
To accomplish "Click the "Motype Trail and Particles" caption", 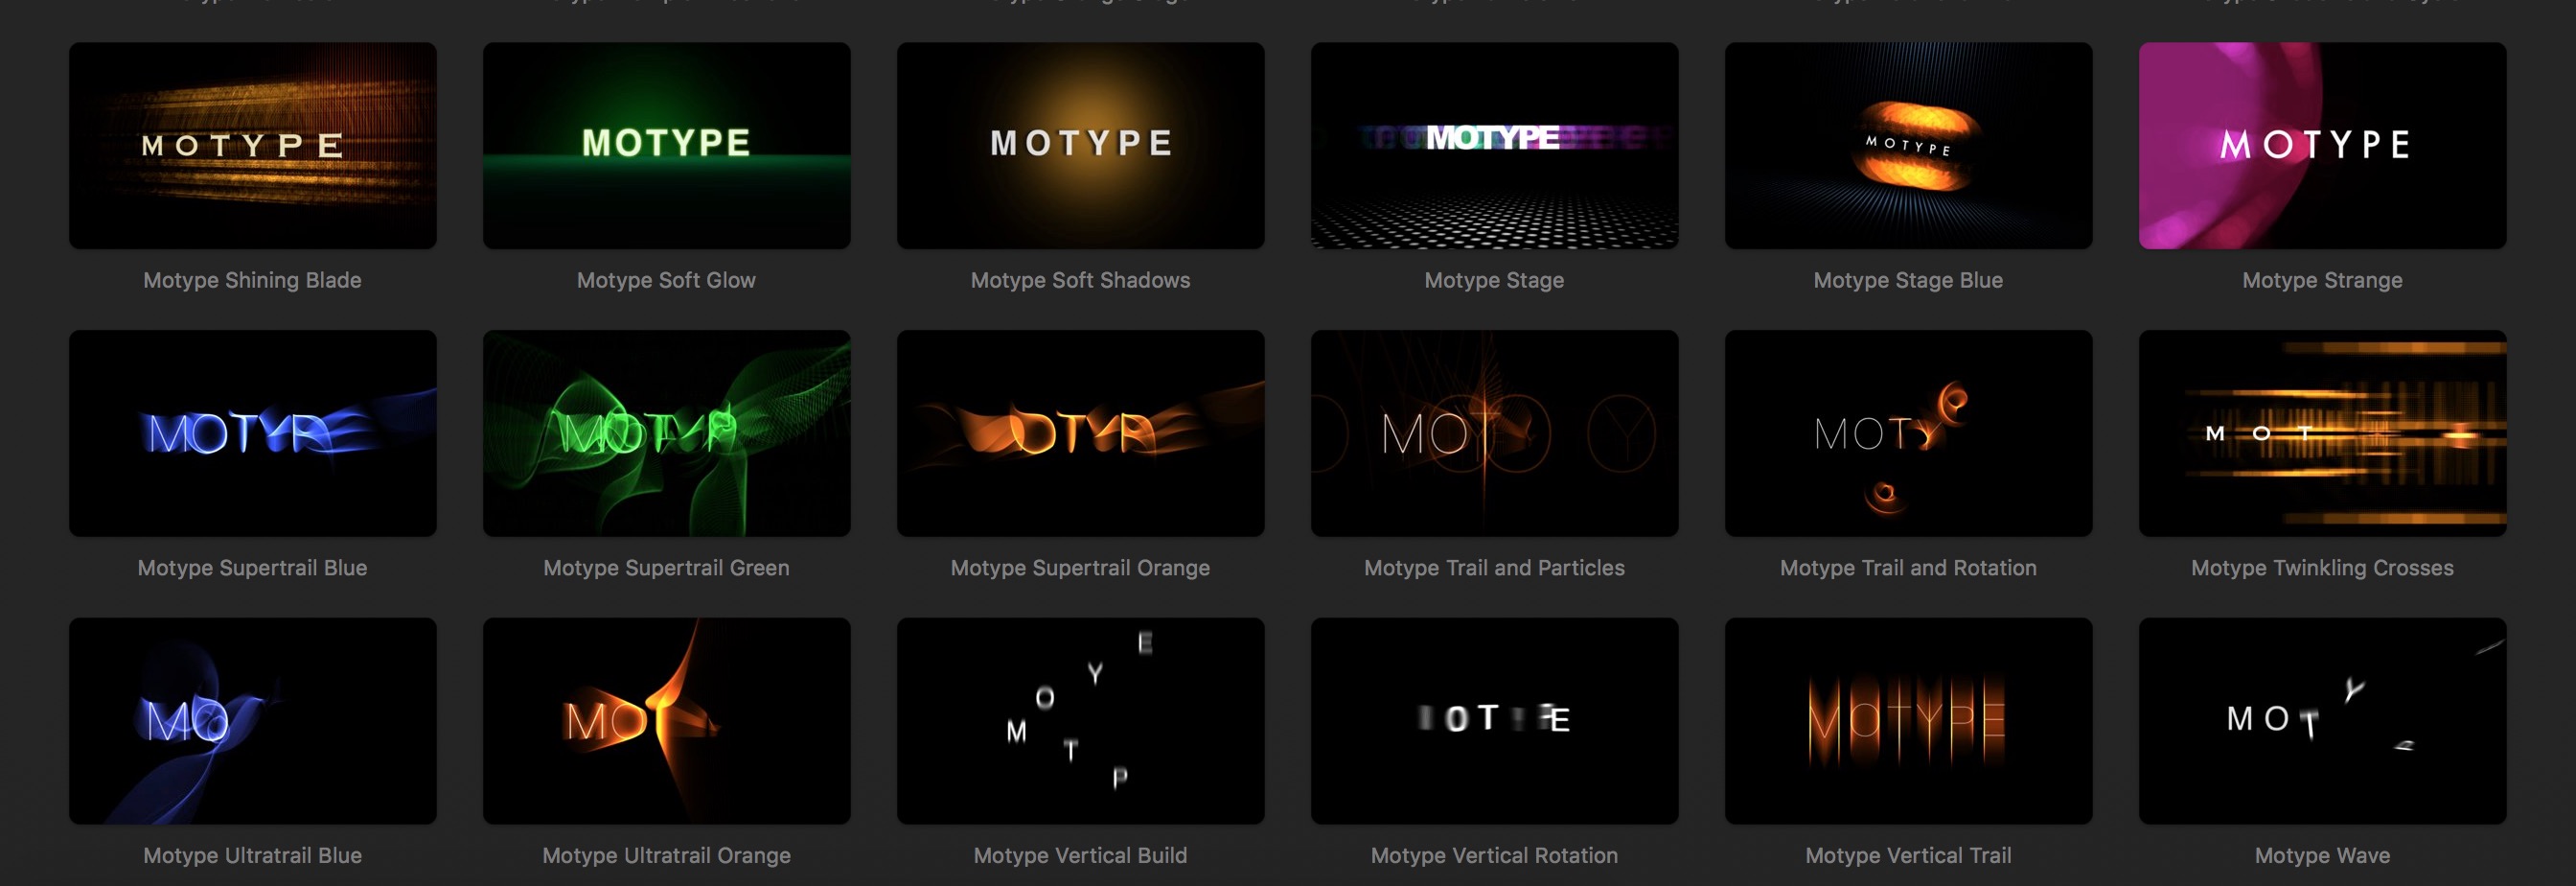I will click(x=1495, y=568).
